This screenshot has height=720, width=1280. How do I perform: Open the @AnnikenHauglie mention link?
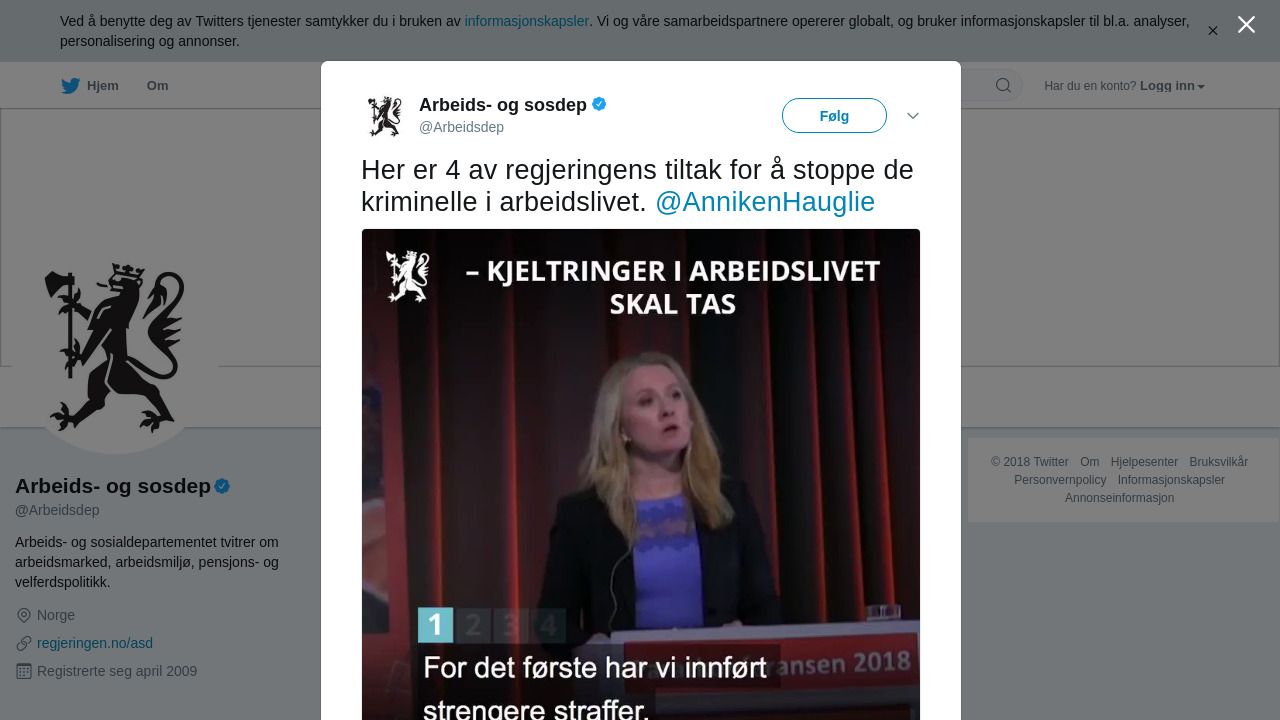click(x=765, y=202)
